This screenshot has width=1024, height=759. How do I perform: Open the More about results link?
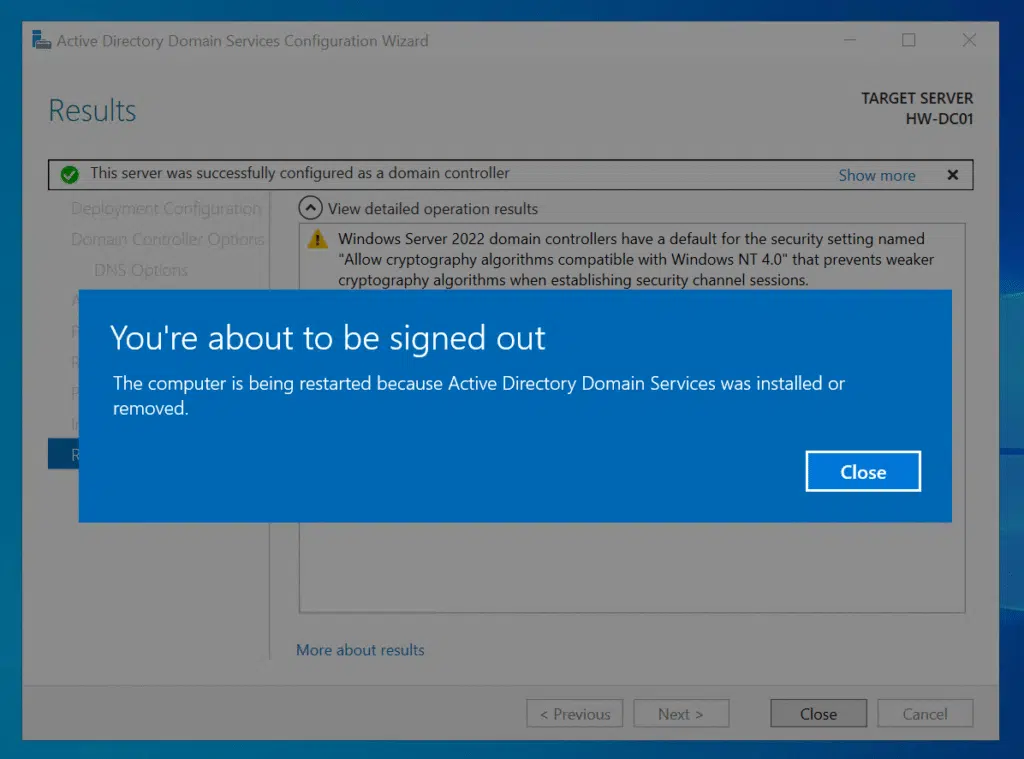[360, 650]
